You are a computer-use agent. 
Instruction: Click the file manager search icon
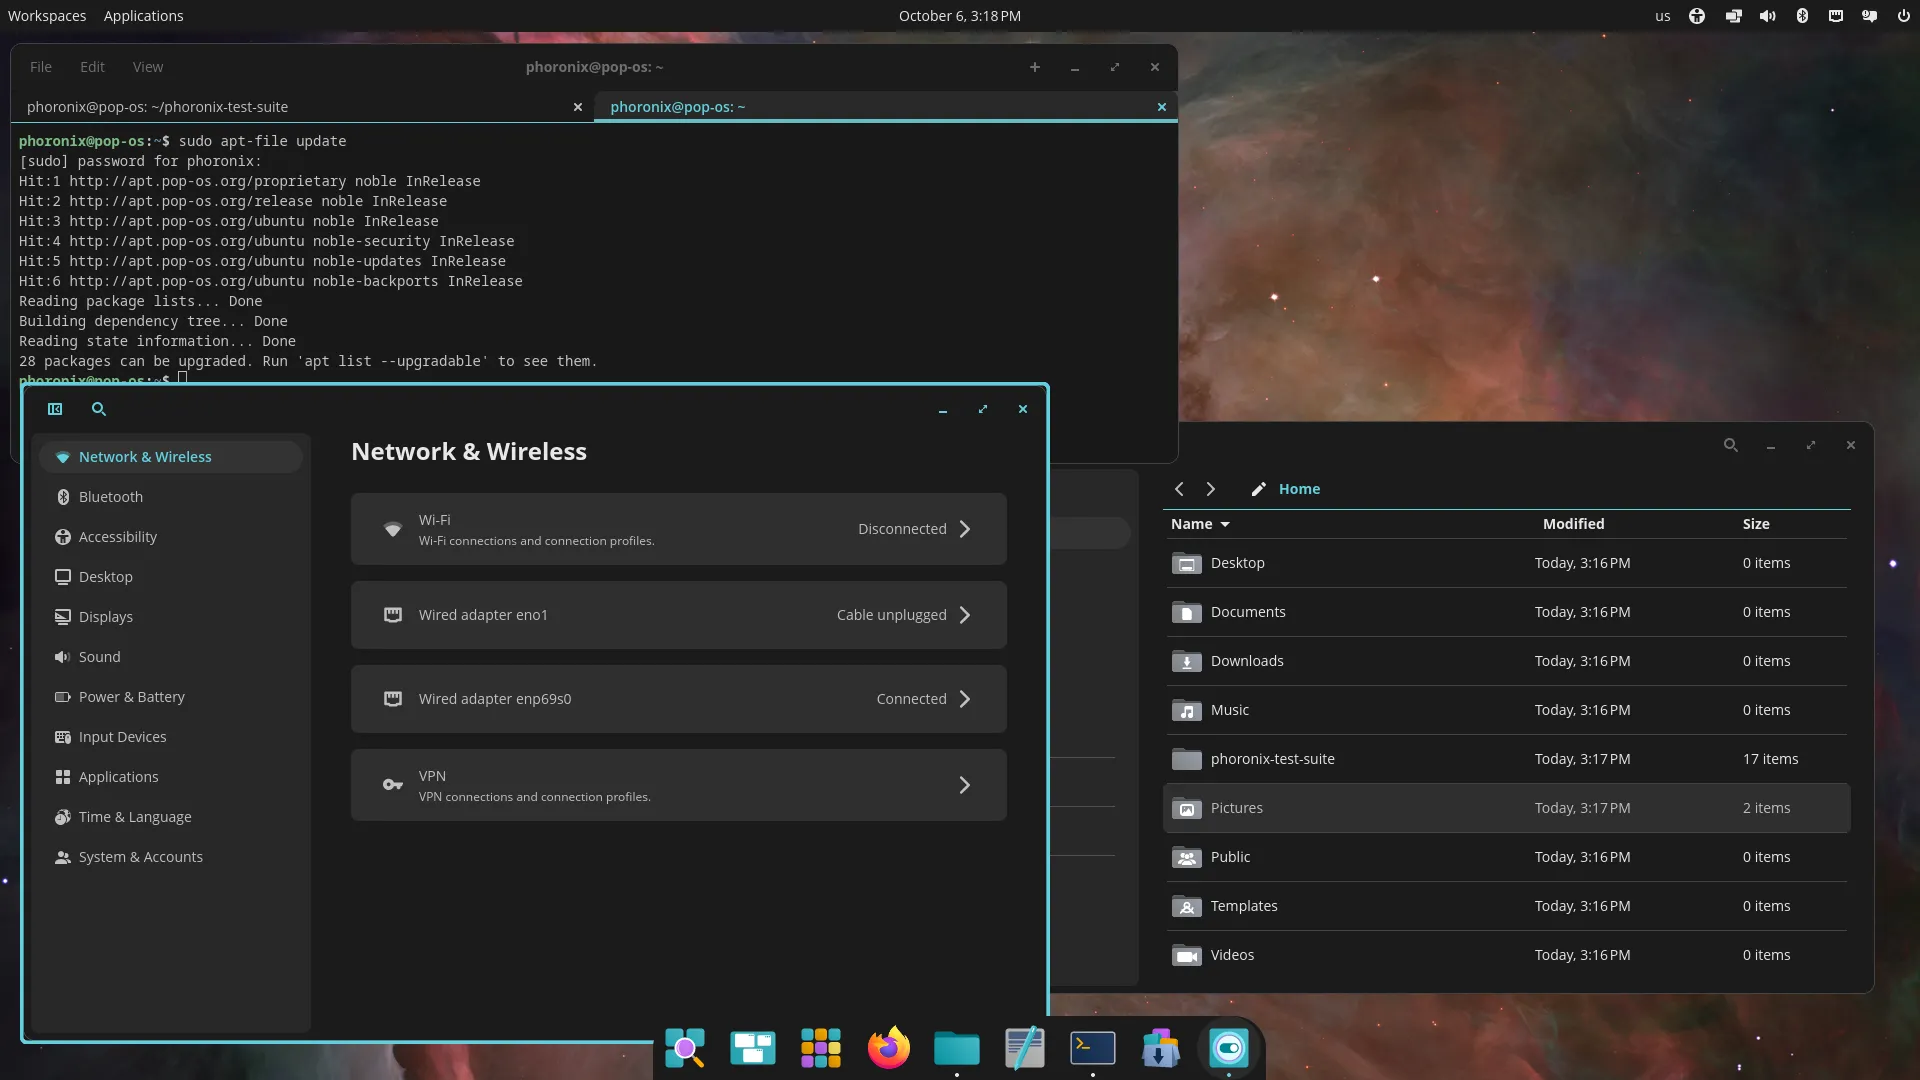1730,445
